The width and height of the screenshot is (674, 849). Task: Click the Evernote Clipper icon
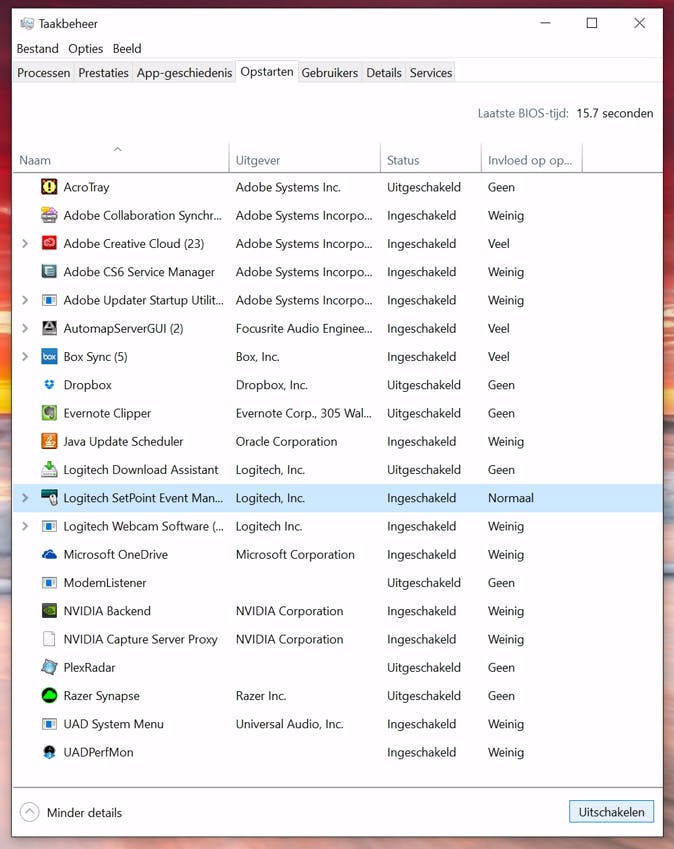[x=49, y=413]
